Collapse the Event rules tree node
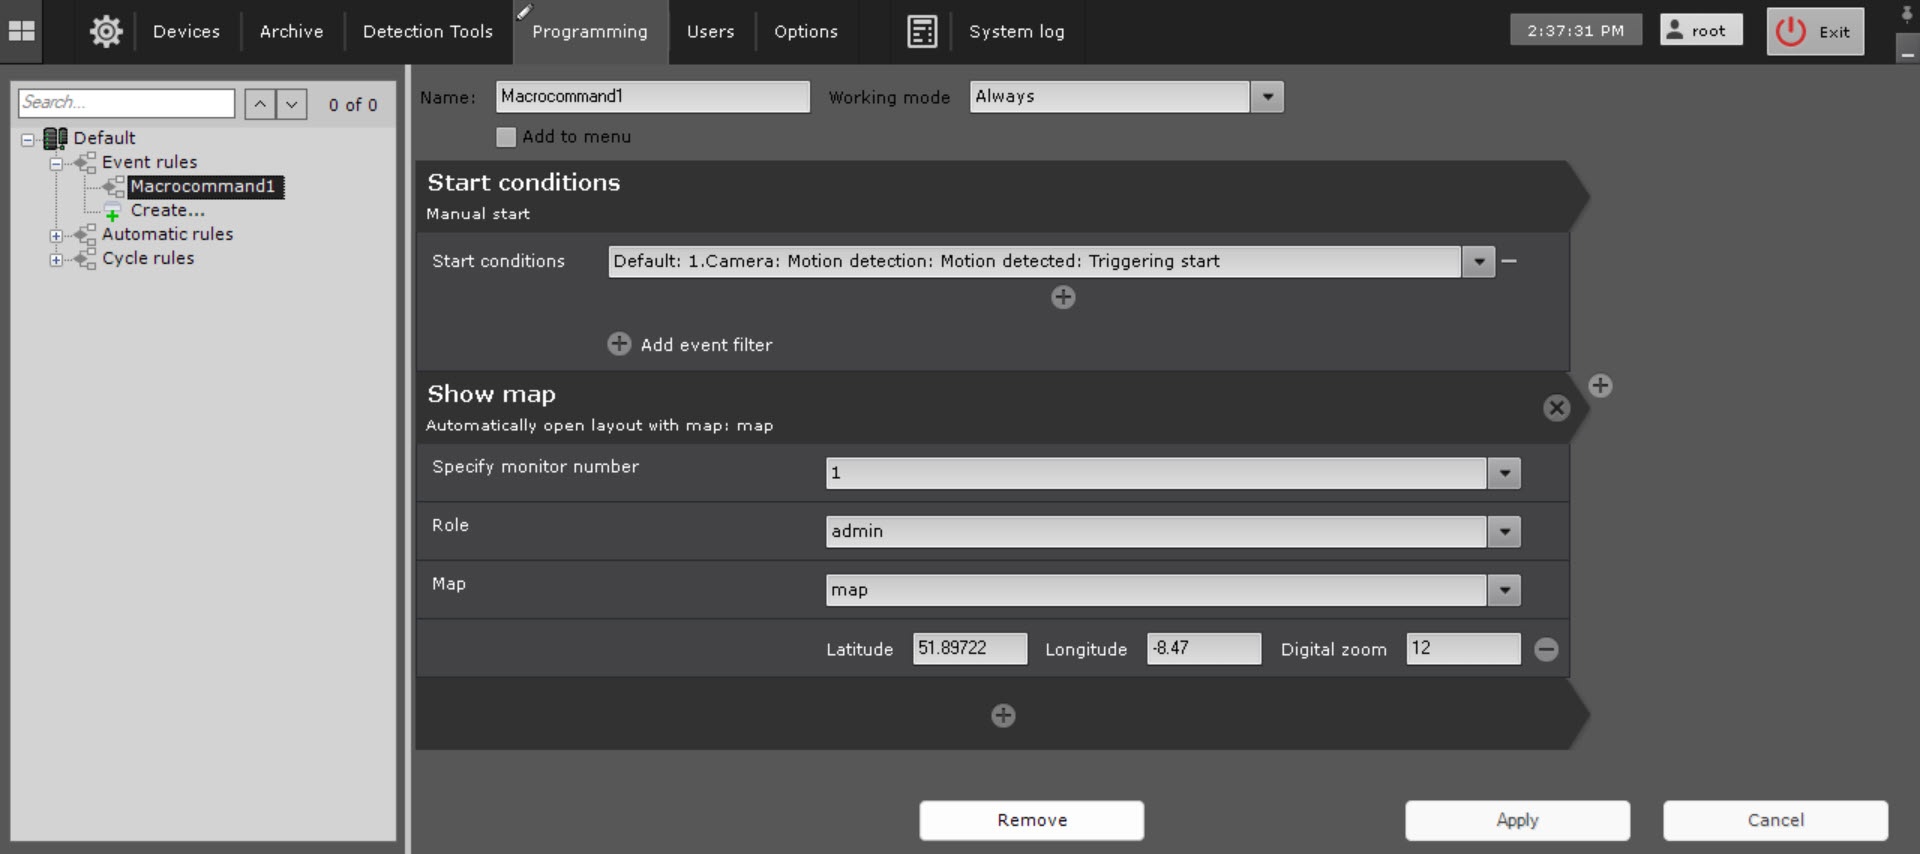This screenshot has width=1920, height=854. pyautogui.click(x=57, y=163)
